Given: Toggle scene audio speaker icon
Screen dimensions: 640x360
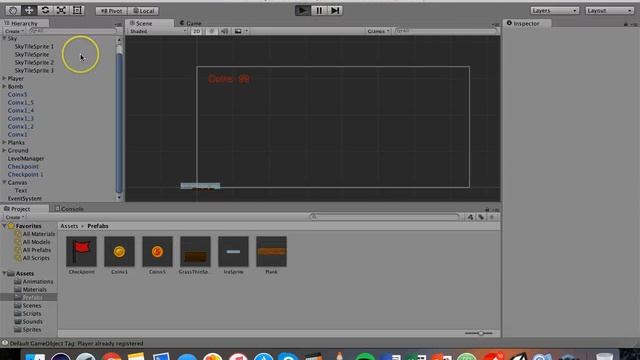Looking at the screenshot, I should point(224,31).
